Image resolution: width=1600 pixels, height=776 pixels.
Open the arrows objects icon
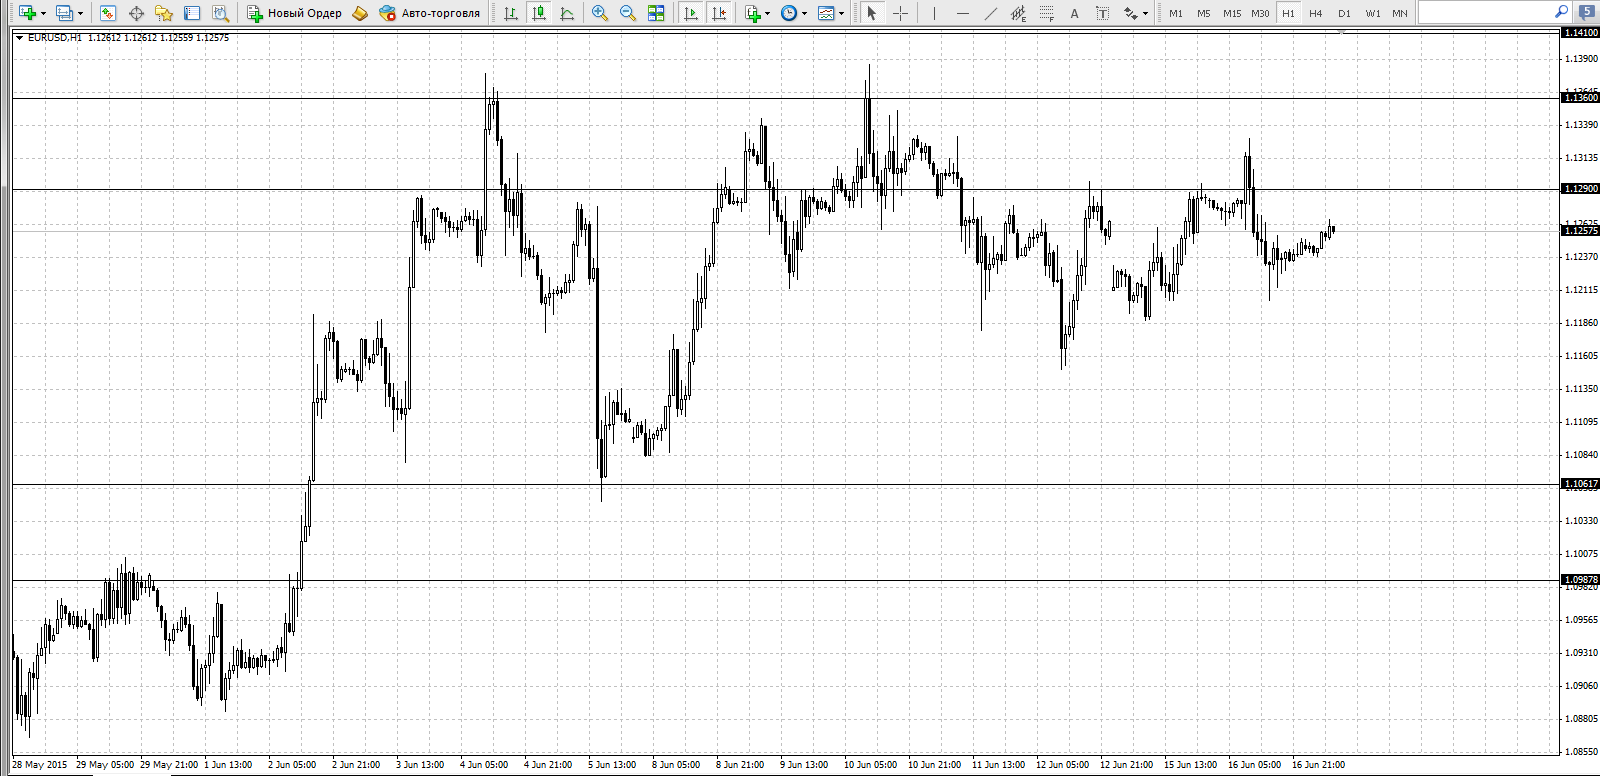click(x=1130, y=13)
